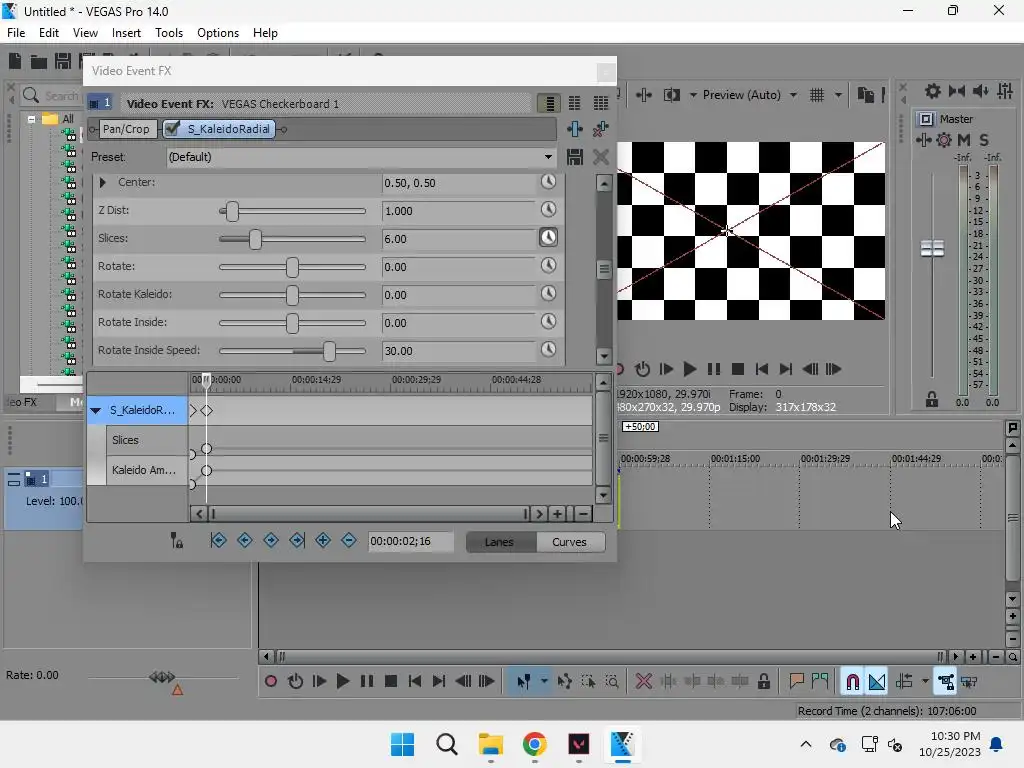1024x768 pixels.
Task: Open Preview (Auto) quality dropdown
Action: point(793,95)
